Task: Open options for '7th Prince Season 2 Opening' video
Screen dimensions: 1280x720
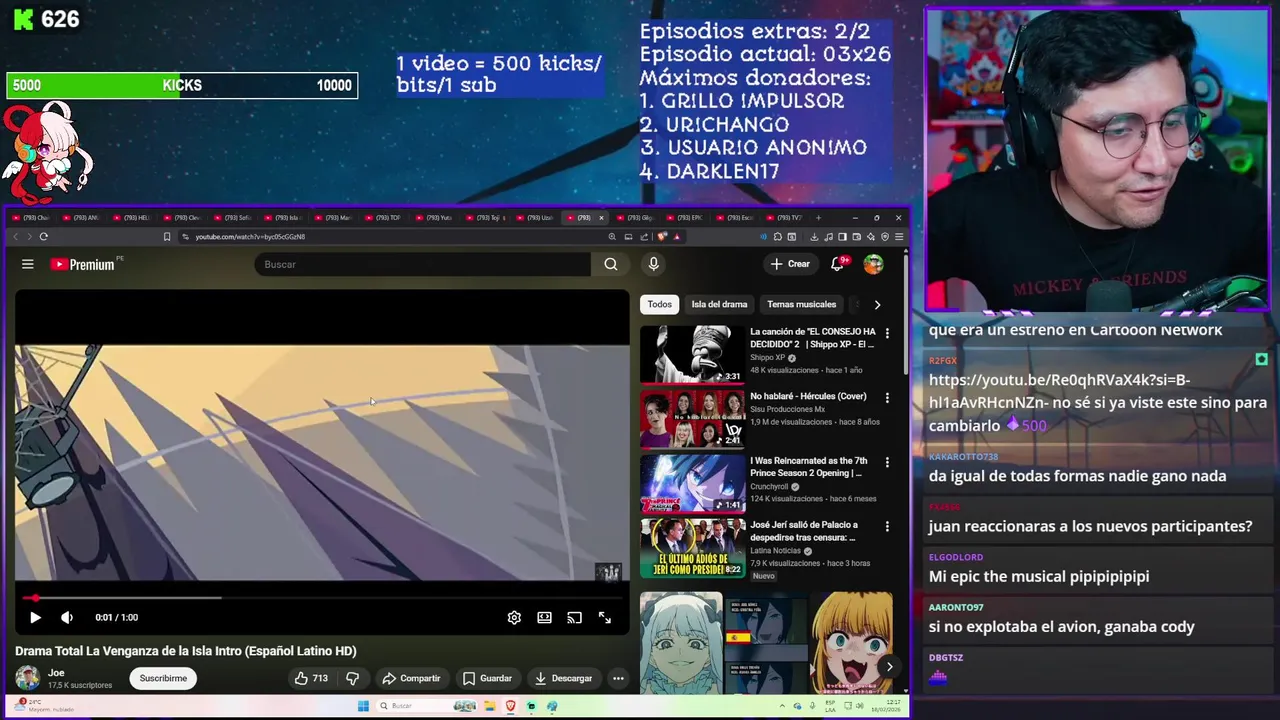Action: pos(887,462)
